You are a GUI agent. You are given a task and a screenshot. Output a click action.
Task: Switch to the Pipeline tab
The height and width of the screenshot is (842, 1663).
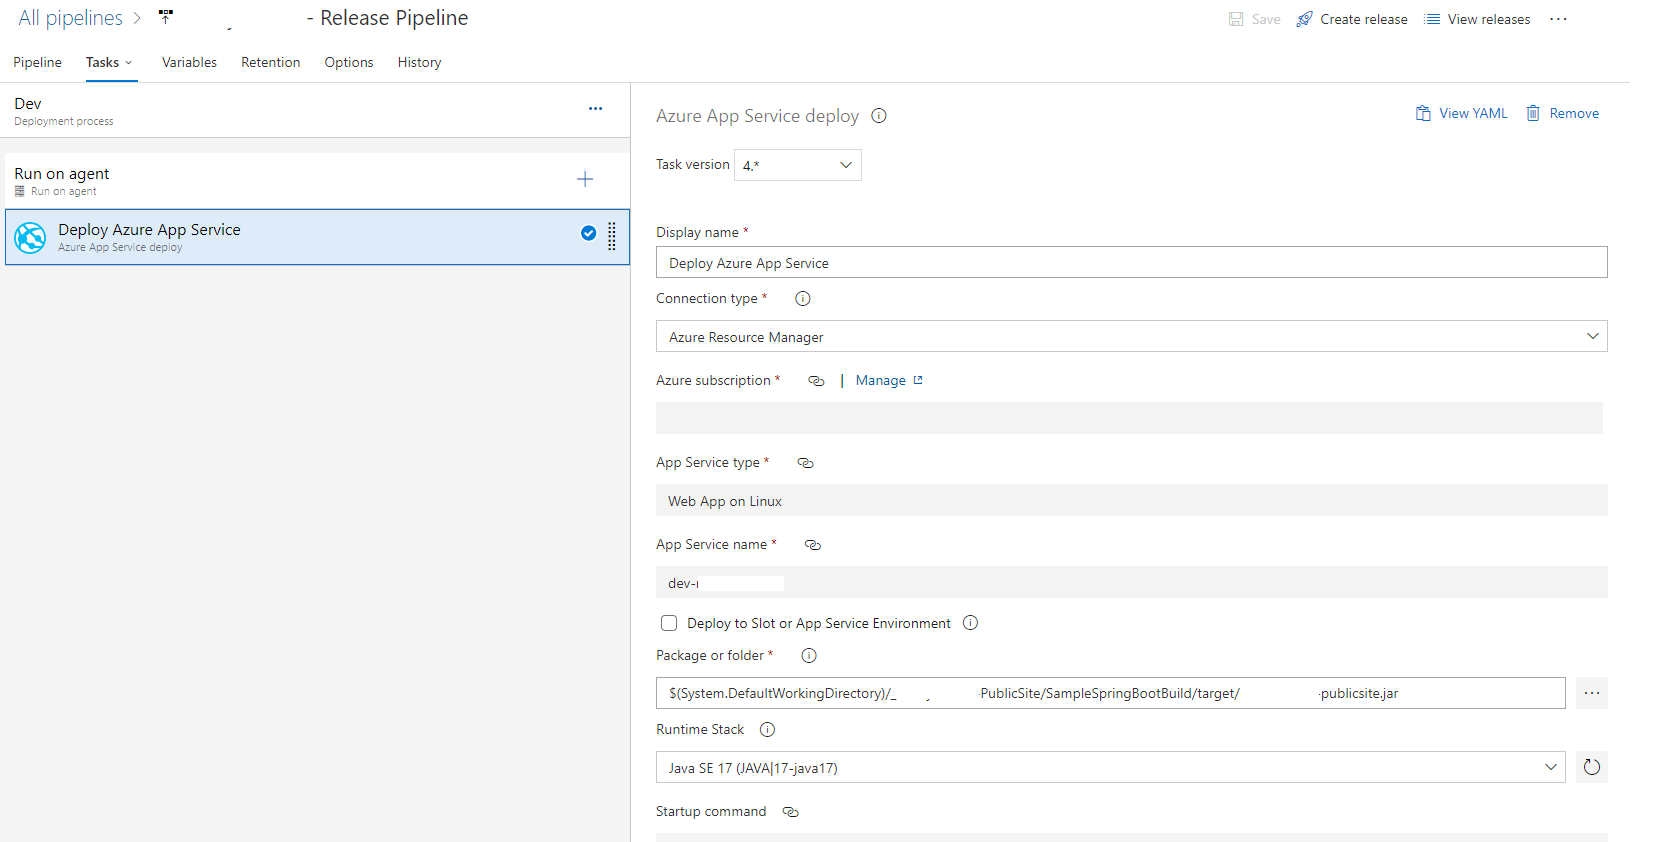coord(37,62)
